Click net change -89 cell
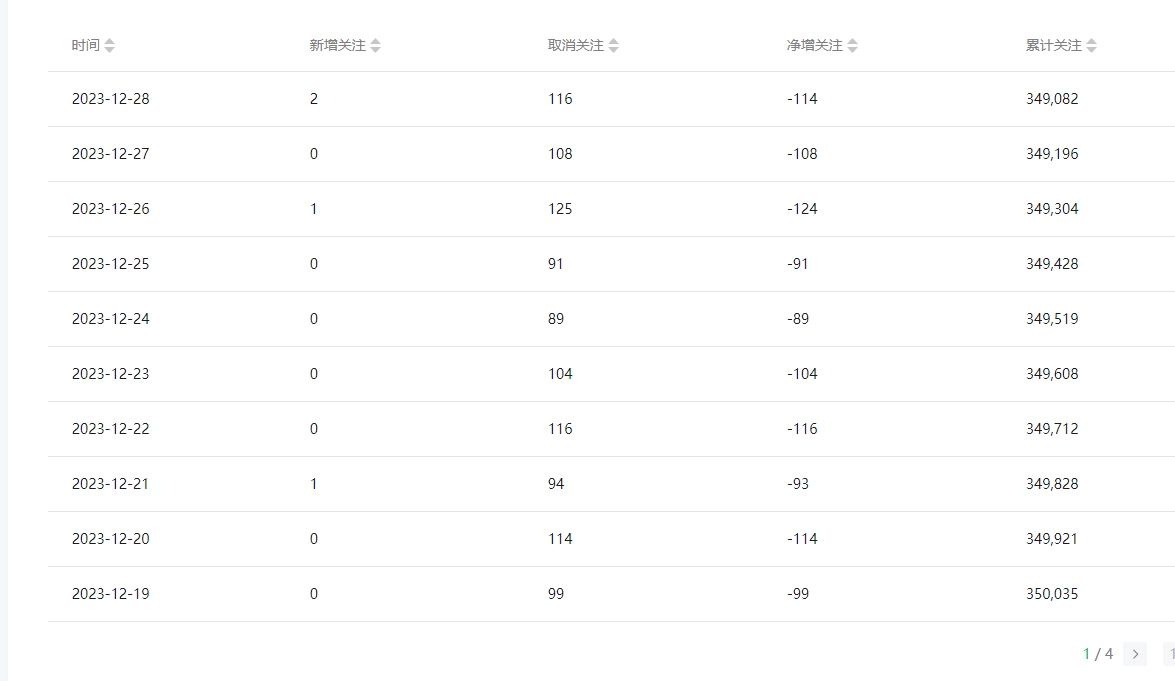The image size is (1175, 681). 798,319
